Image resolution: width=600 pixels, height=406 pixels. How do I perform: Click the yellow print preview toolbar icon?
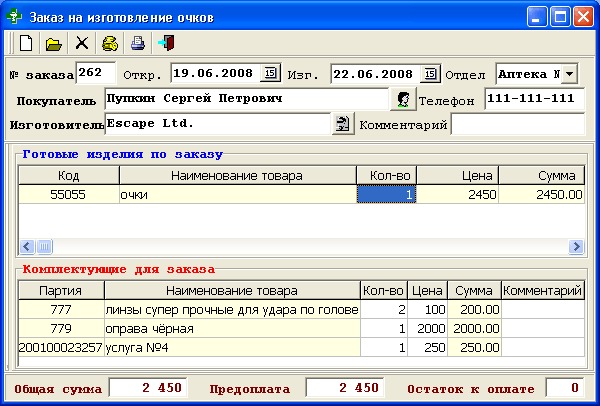pyautogui.click(x=110, y=43)
